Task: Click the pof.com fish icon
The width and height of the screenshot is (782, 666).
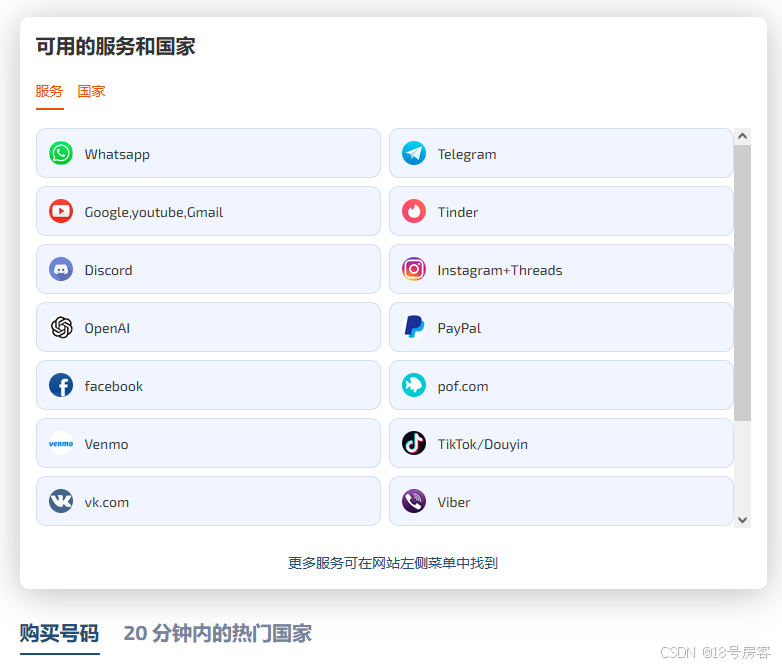Action: 414,385
